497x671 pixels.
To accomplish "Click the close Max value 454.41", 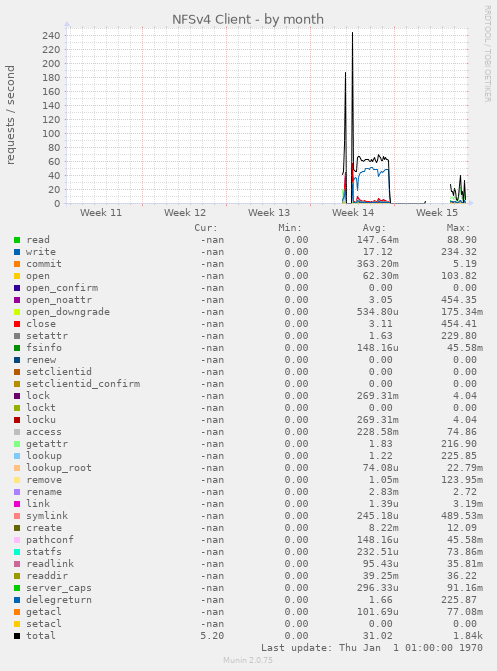I will click(x=458, y=324).
